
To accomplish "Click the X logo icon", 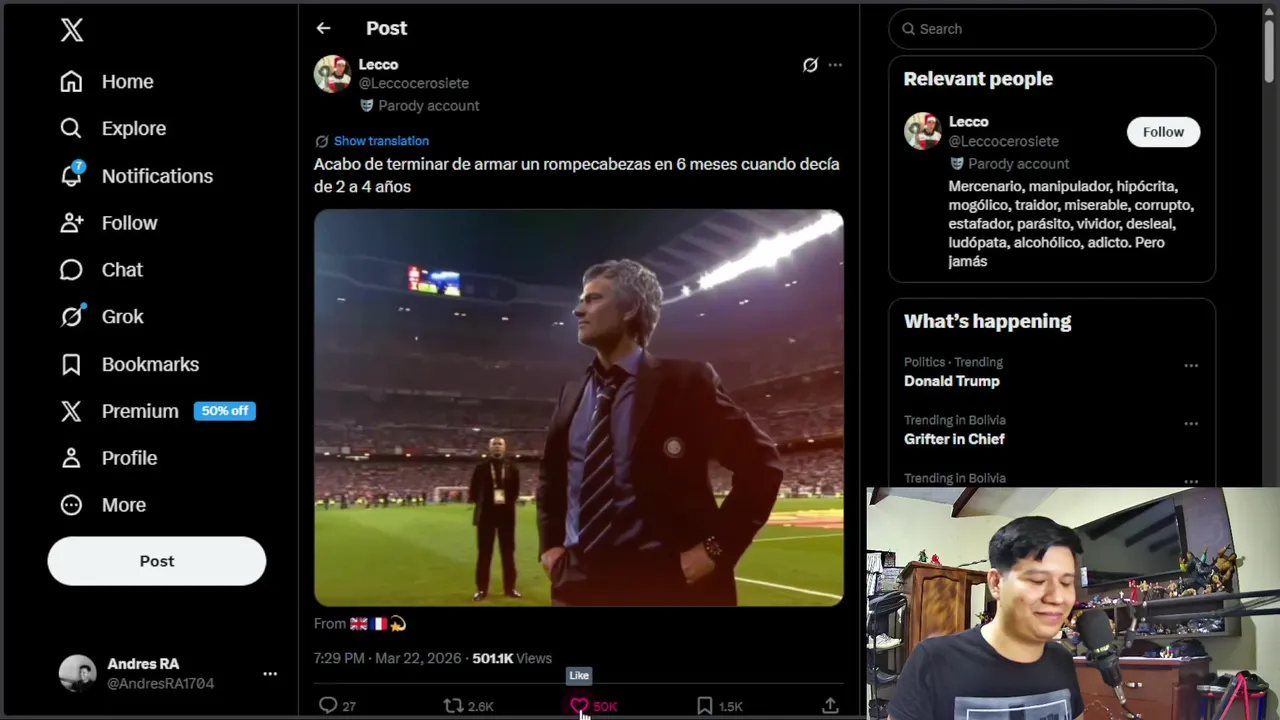I will (x=71, y=30).
